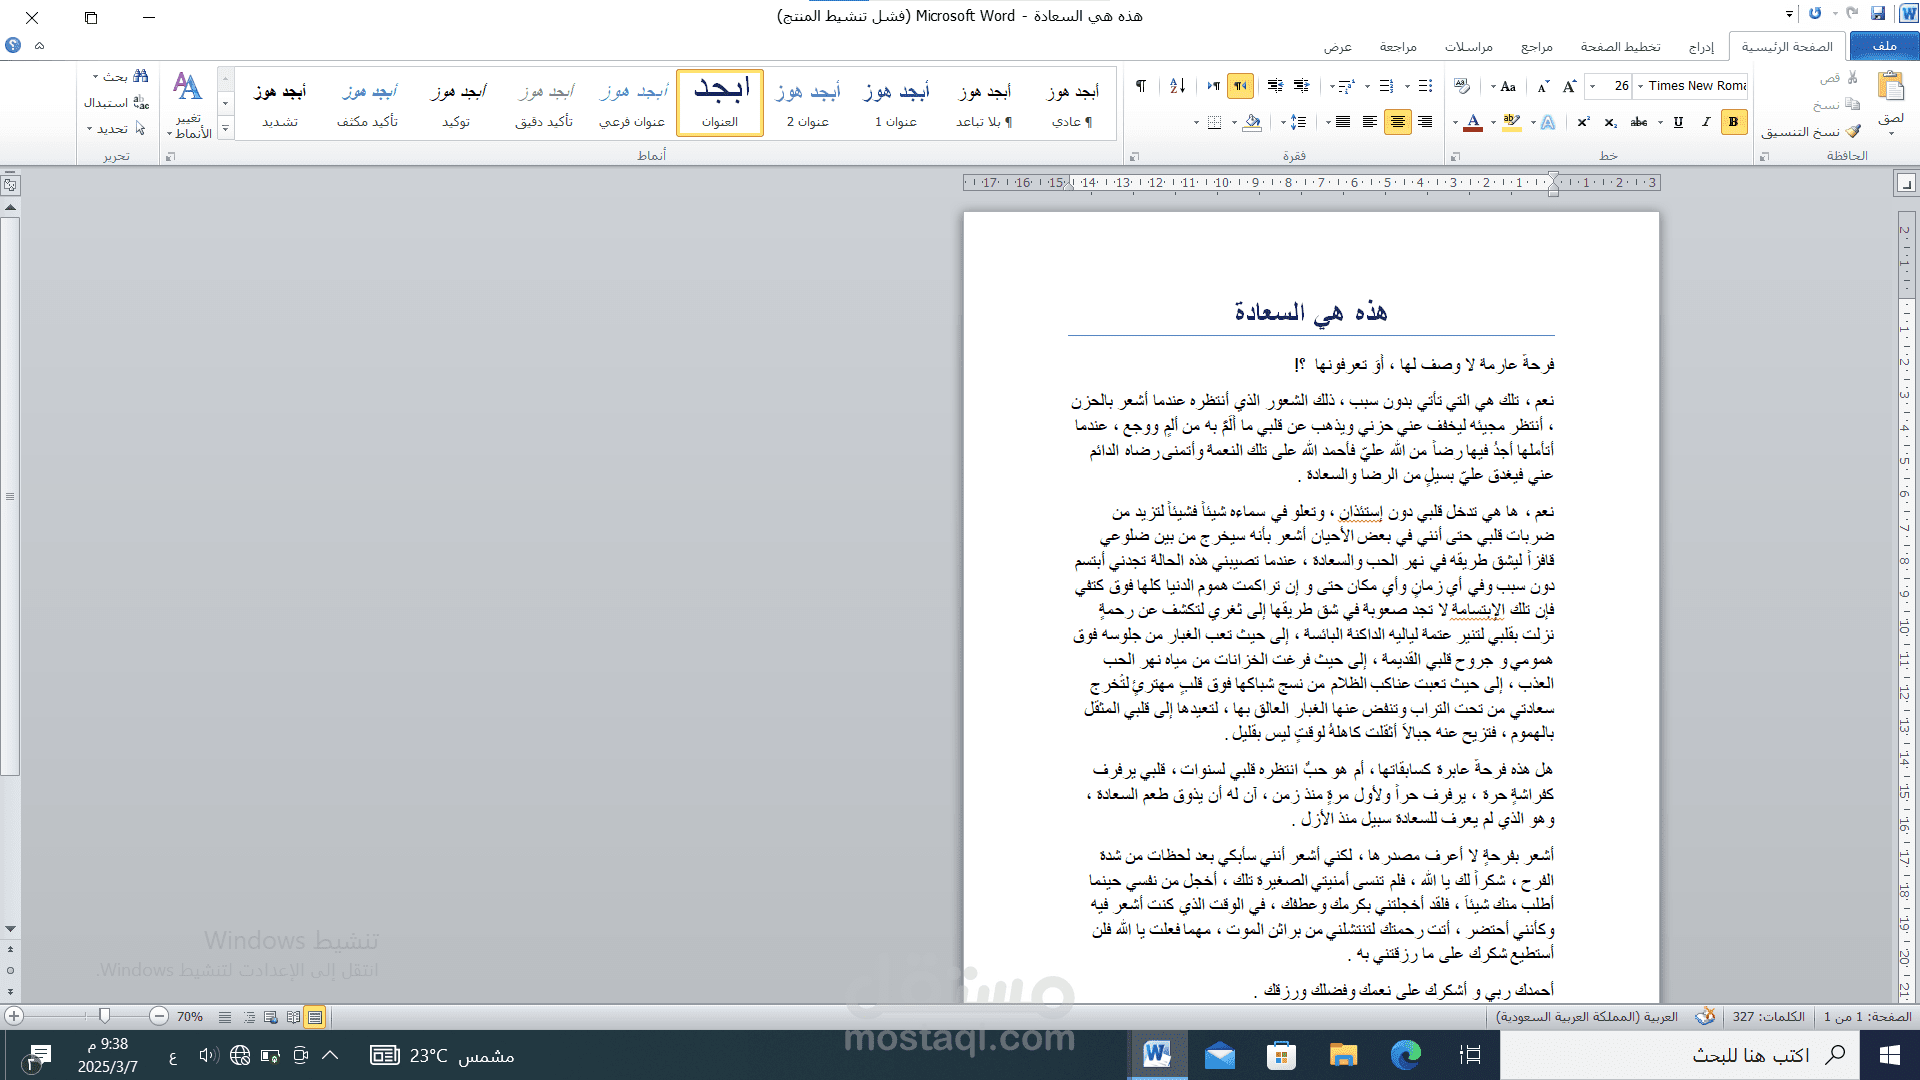Click the zoom slider handle
The image size is (1920, 1080).
(104, 1016)
